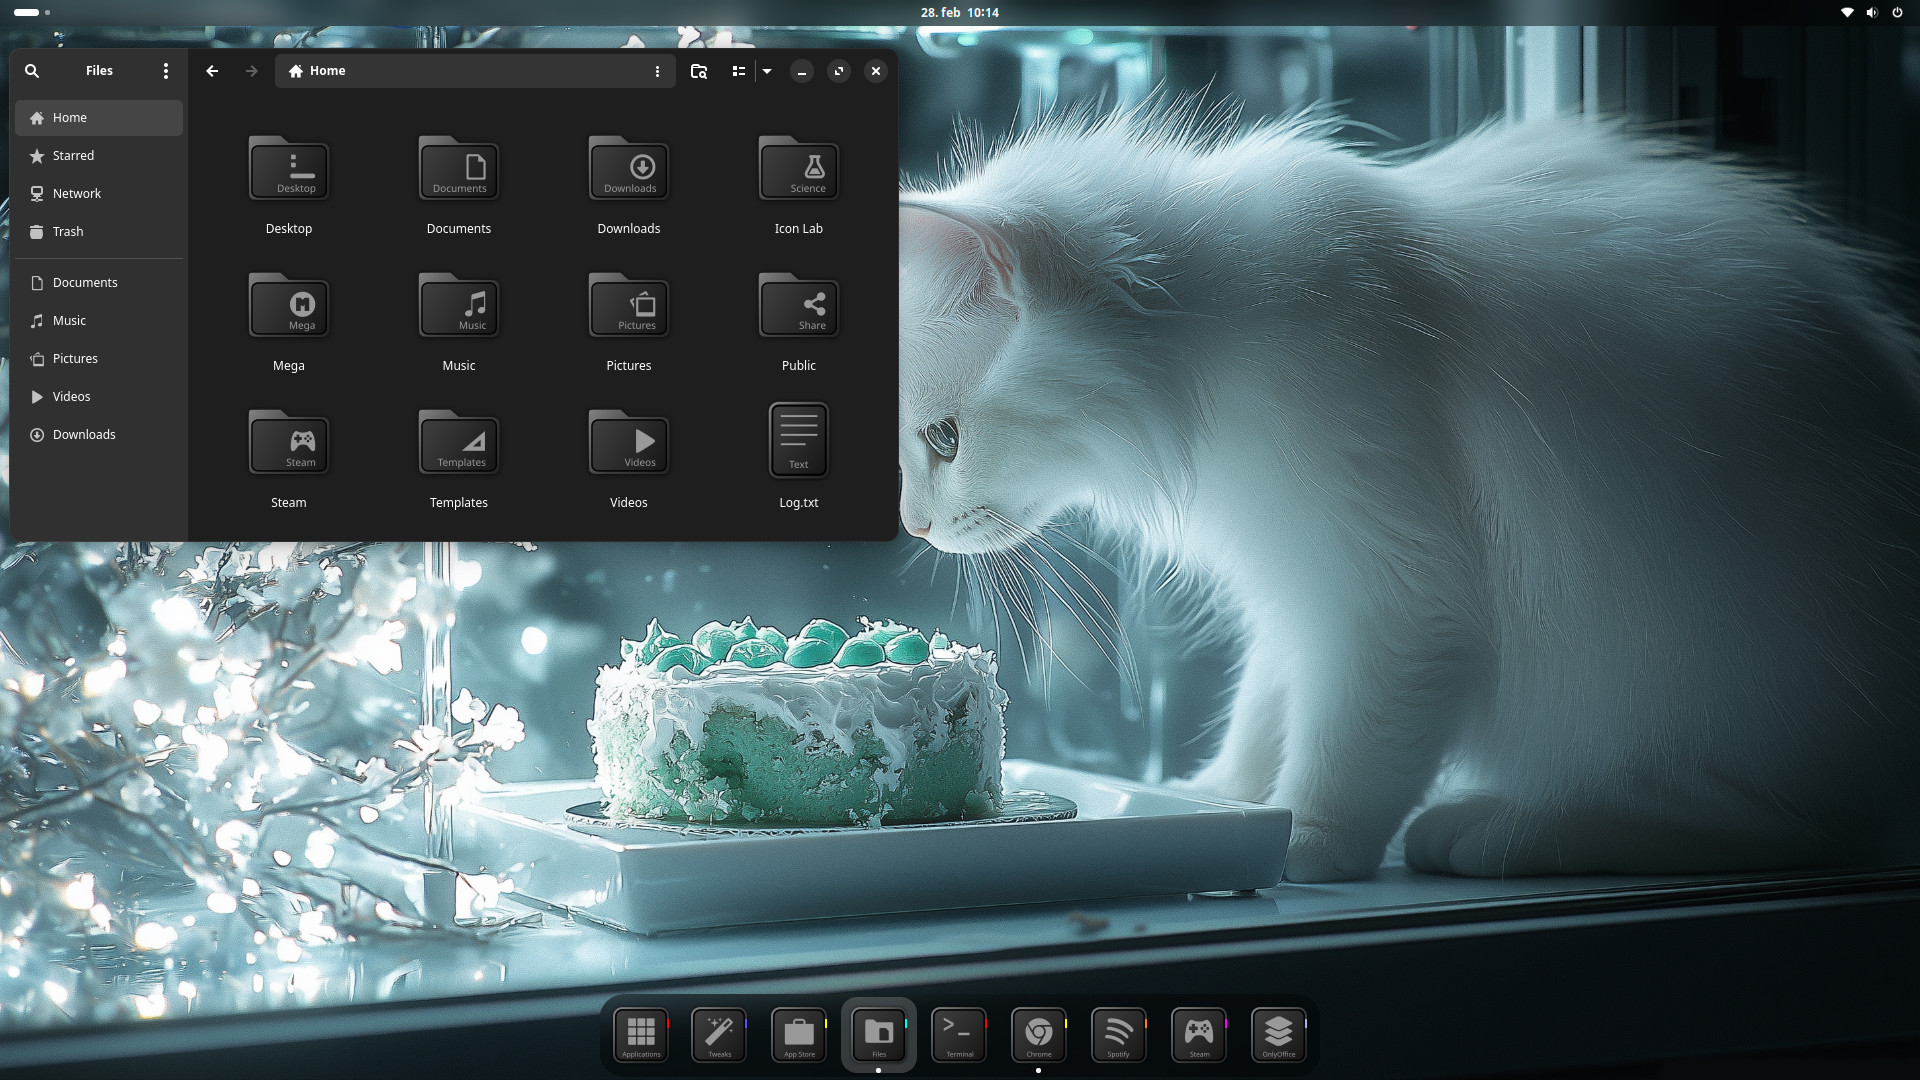Click the date and time clock

tap(959, 12)
